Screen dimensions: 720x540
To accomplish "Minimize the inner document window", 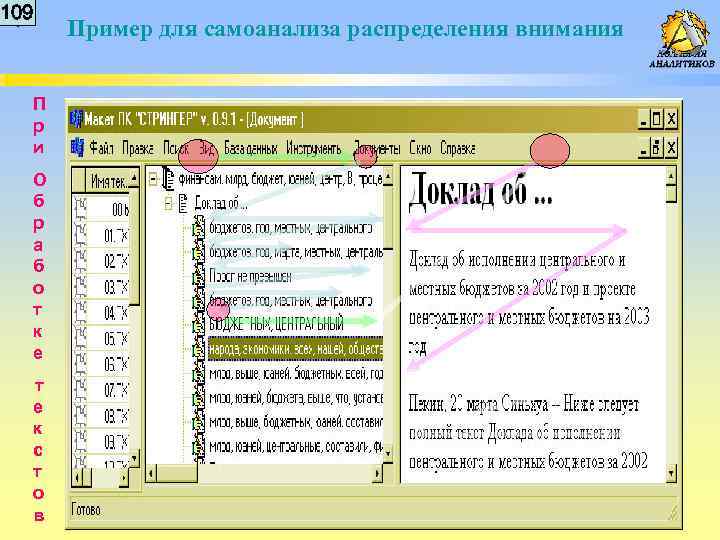I will (x=643, y=149).
